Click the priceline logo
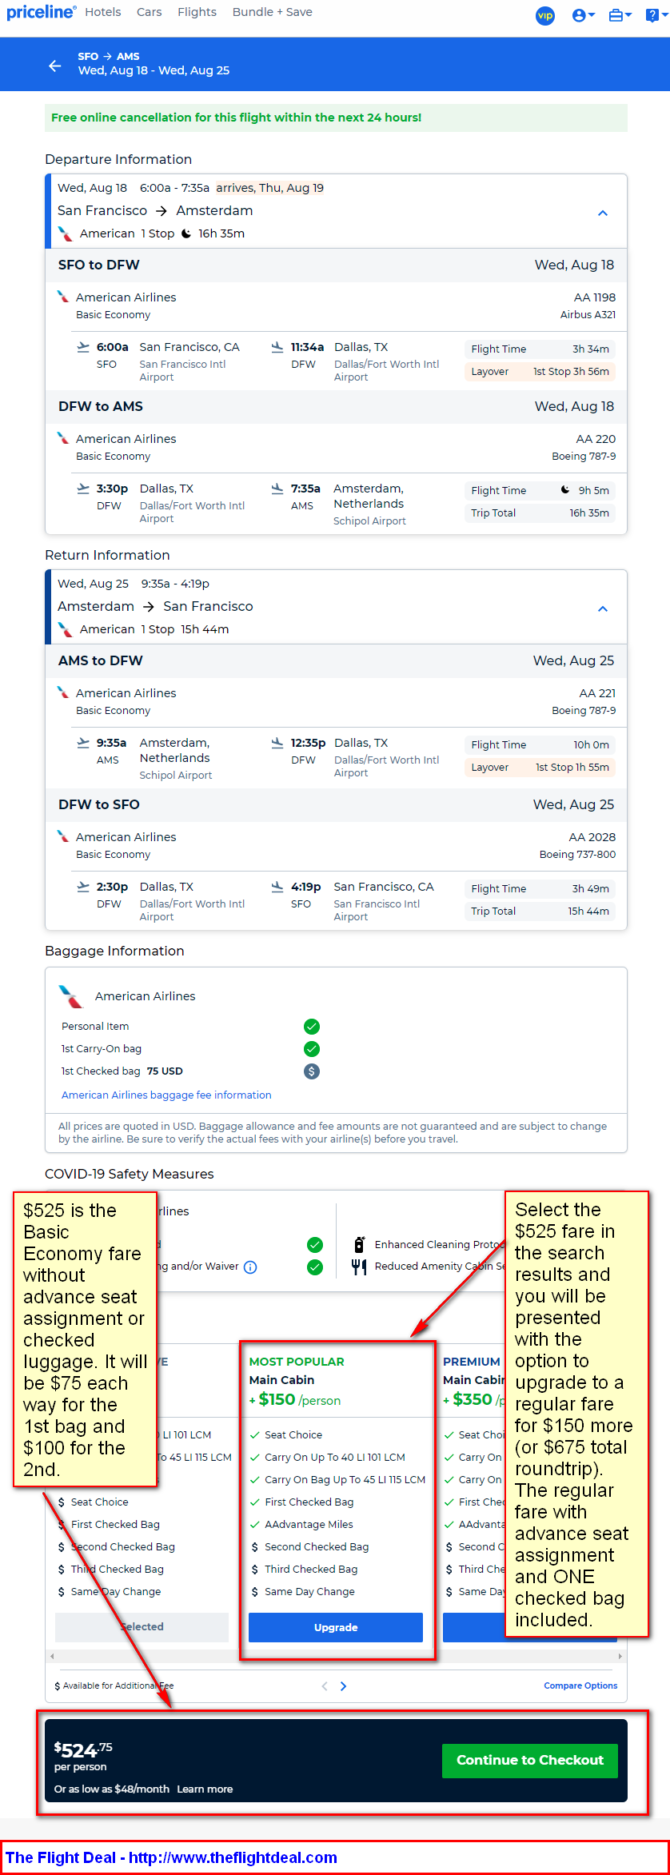670x1875 pixels. [x=41, y=12]
